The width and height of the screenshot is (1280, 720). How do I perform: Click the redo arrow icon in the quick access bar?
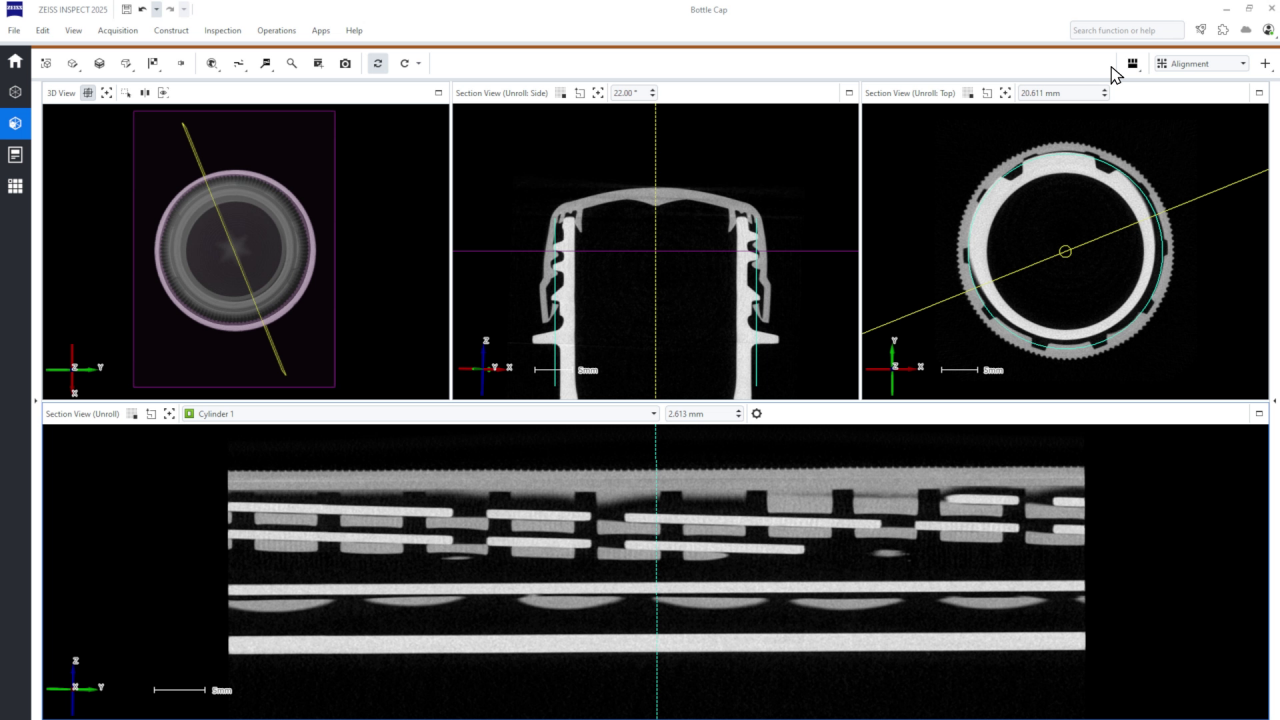(168, 9)
